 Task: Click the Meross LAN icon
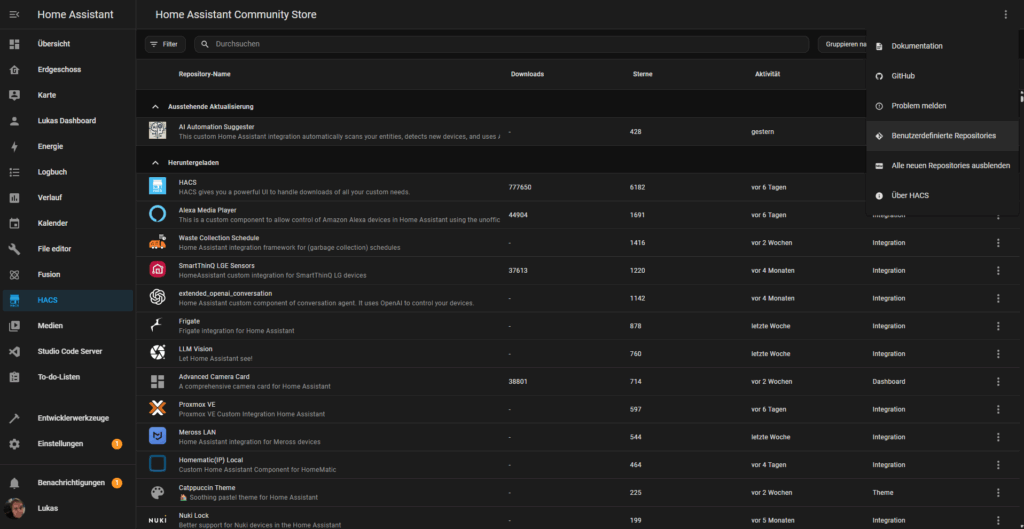(157, 436)
